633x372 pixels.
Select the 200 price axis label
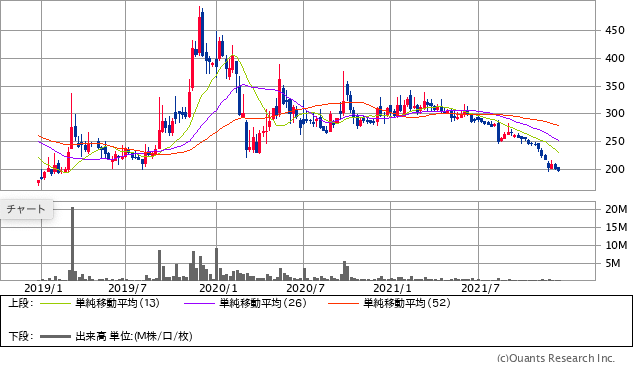(614, 169)
